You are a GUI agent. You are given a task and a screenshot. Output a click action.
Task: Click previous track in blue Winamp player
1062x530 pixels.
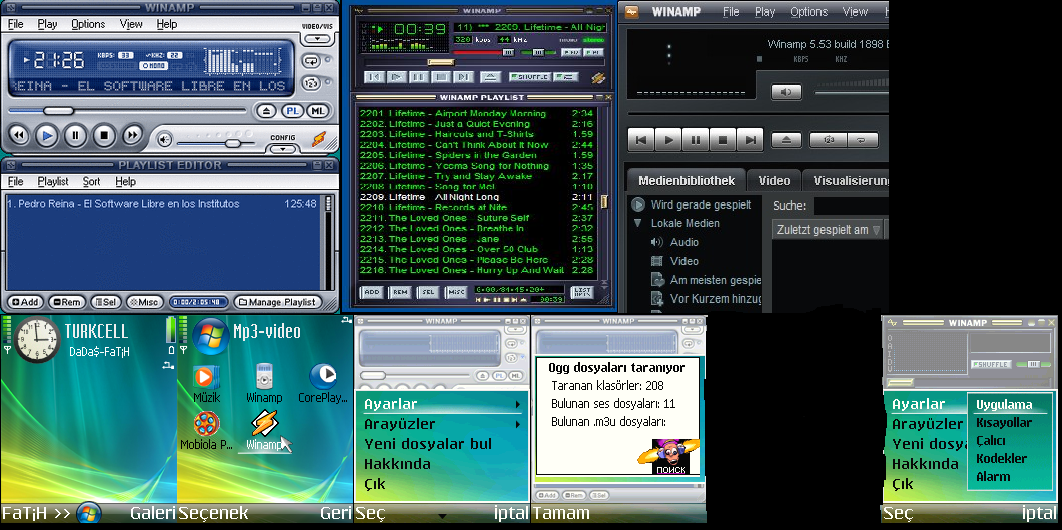[18, 135]
